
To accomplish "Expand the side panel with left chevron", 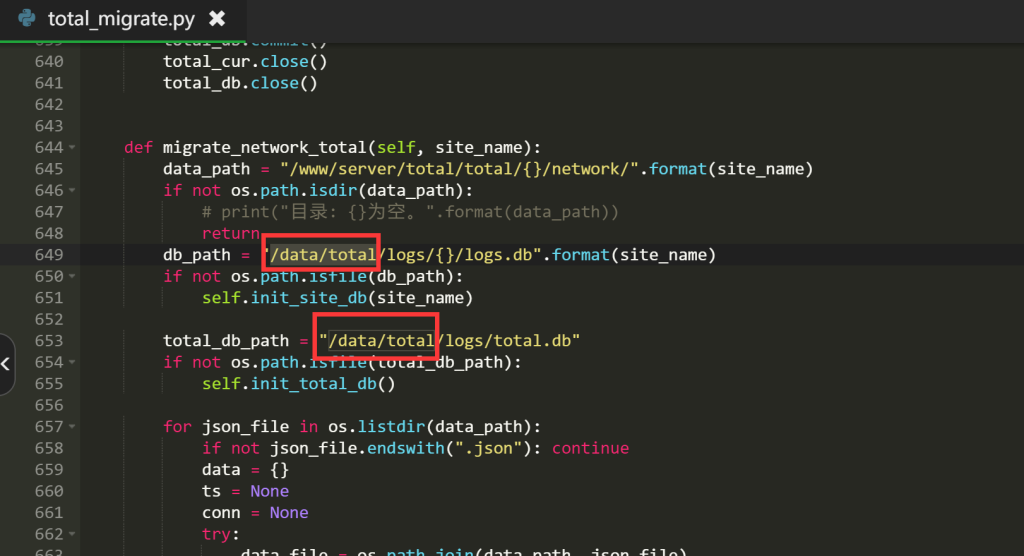I will tap(6, 364).
